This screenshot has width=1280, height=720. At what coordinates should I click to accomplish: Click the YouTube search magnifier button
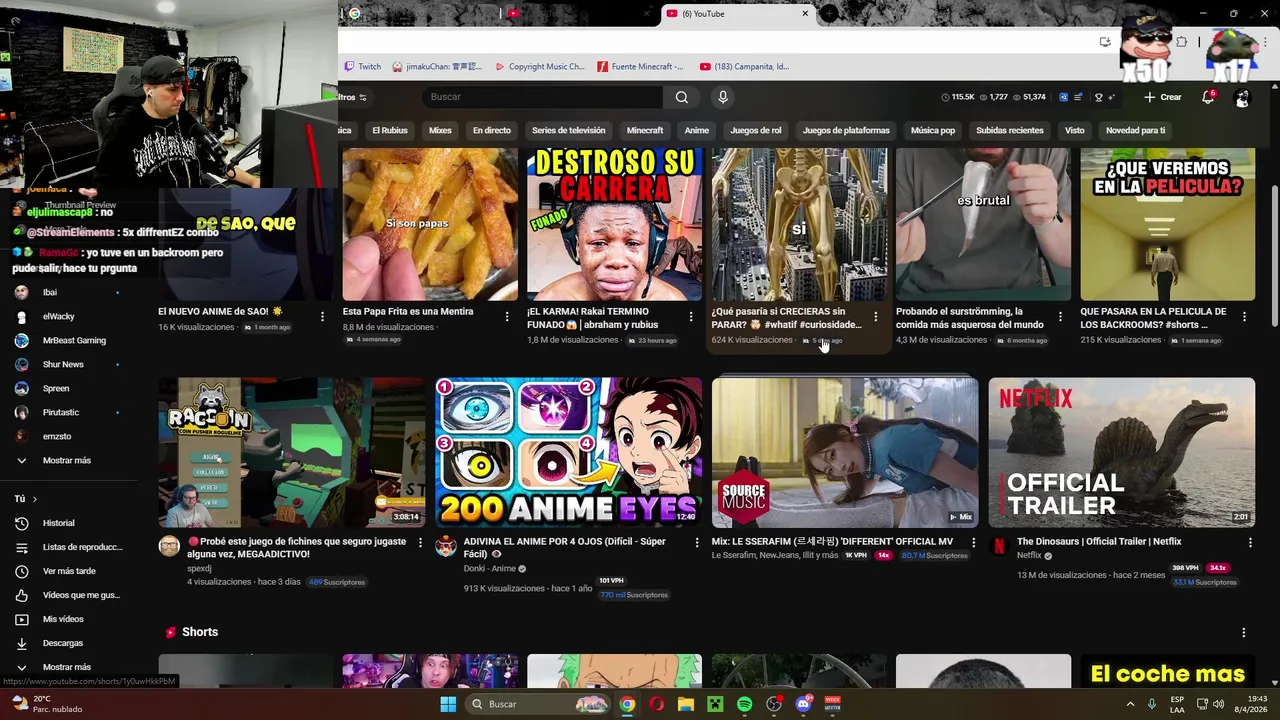681,97
